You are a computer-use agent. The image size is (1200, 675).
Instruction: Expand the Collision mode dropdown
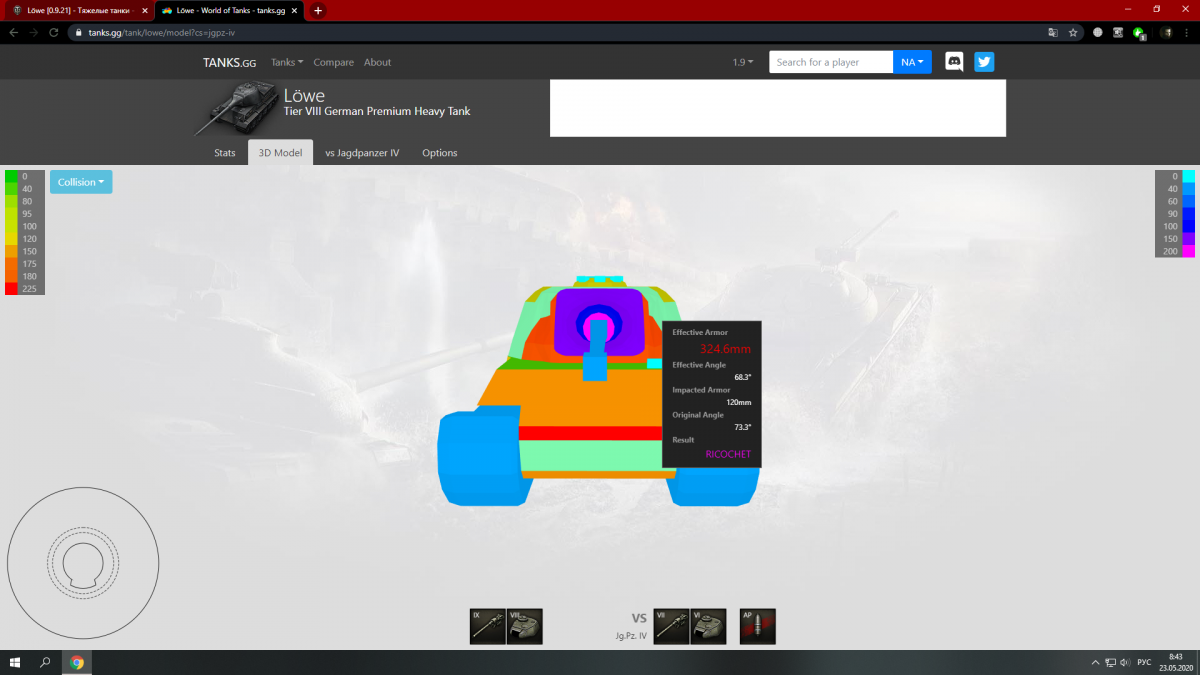pos(81,182)
